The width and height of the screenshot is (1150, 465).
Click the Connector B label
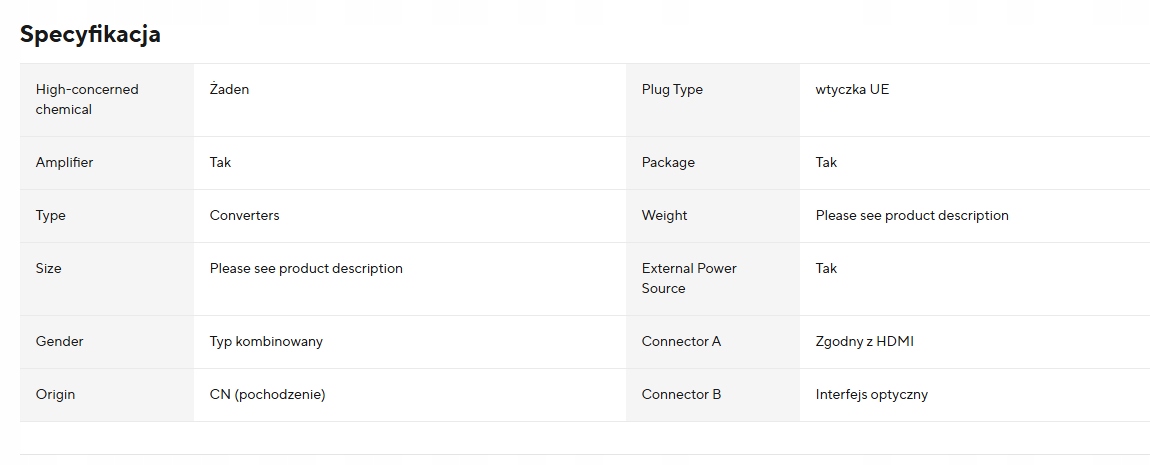[x=681, y=394]
